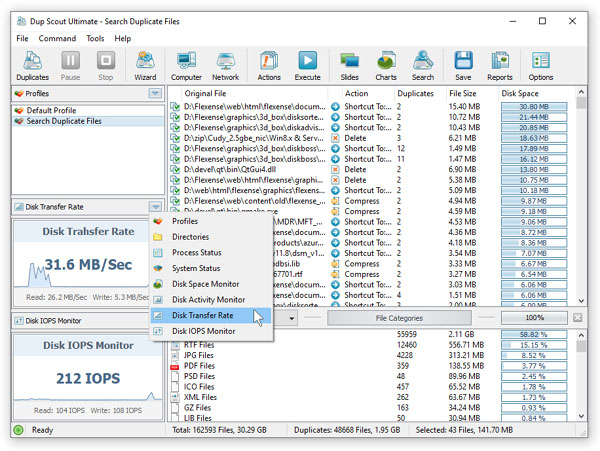Choose Profiles in the panel popup menu
This screenshot has height=451, width=600.
point(211,221)
